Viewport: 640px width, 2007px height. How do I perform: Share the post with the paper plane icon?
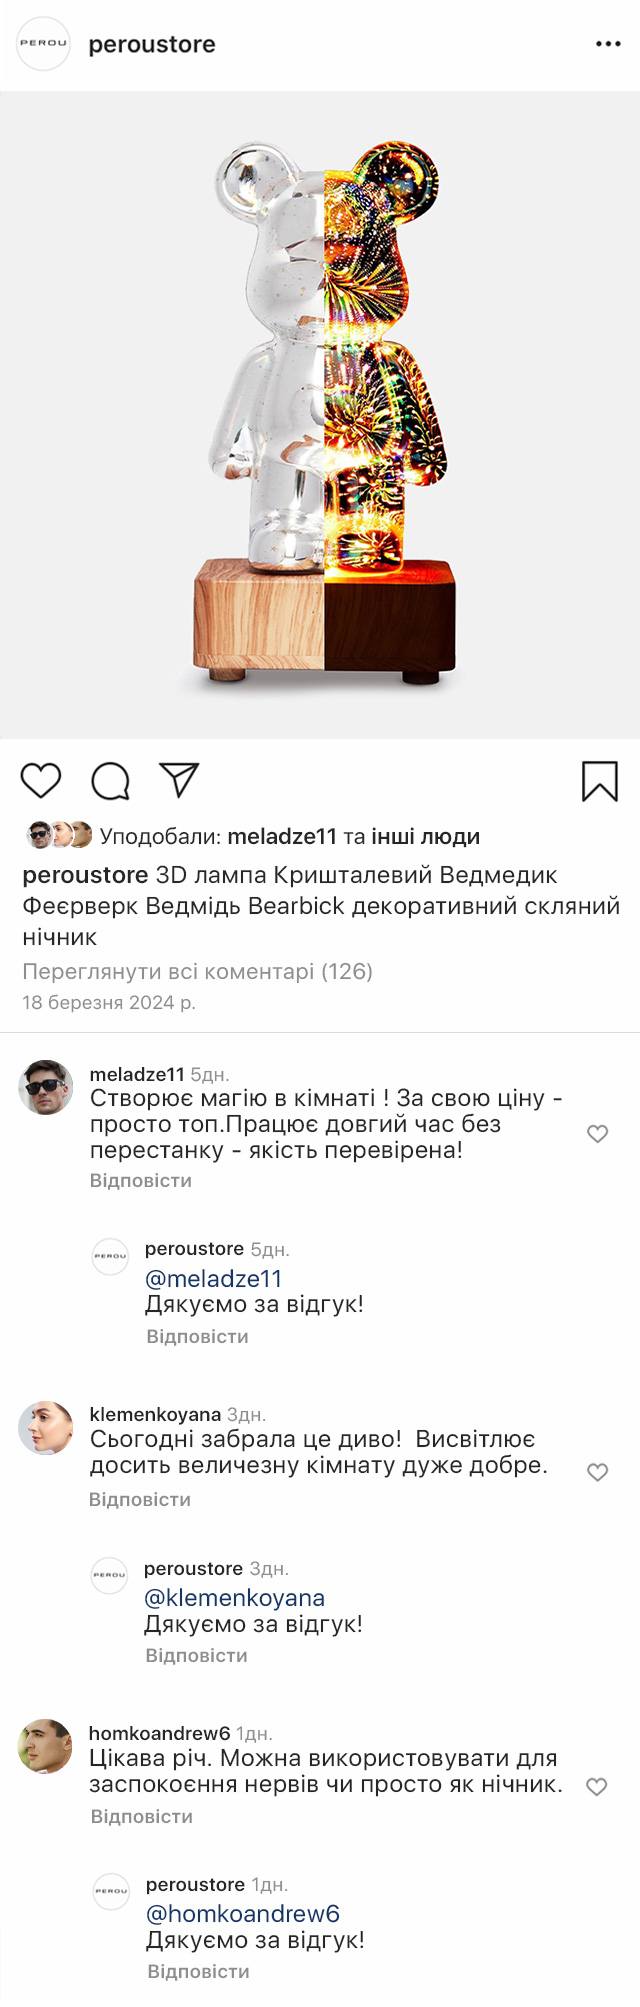point(179,780)
